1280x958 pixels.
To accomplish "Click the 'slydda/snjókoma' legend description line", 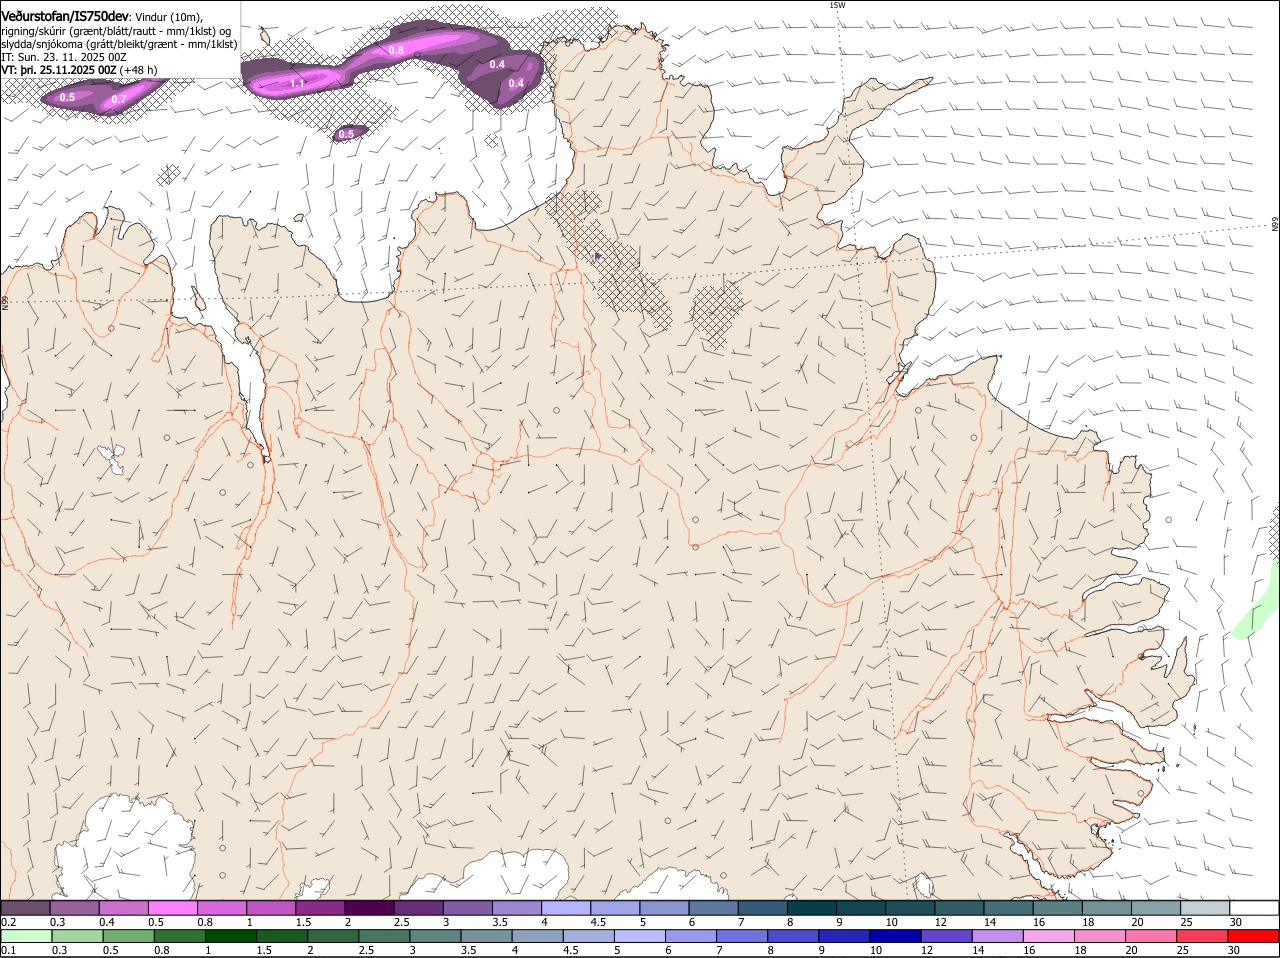I will click(119, 43).
